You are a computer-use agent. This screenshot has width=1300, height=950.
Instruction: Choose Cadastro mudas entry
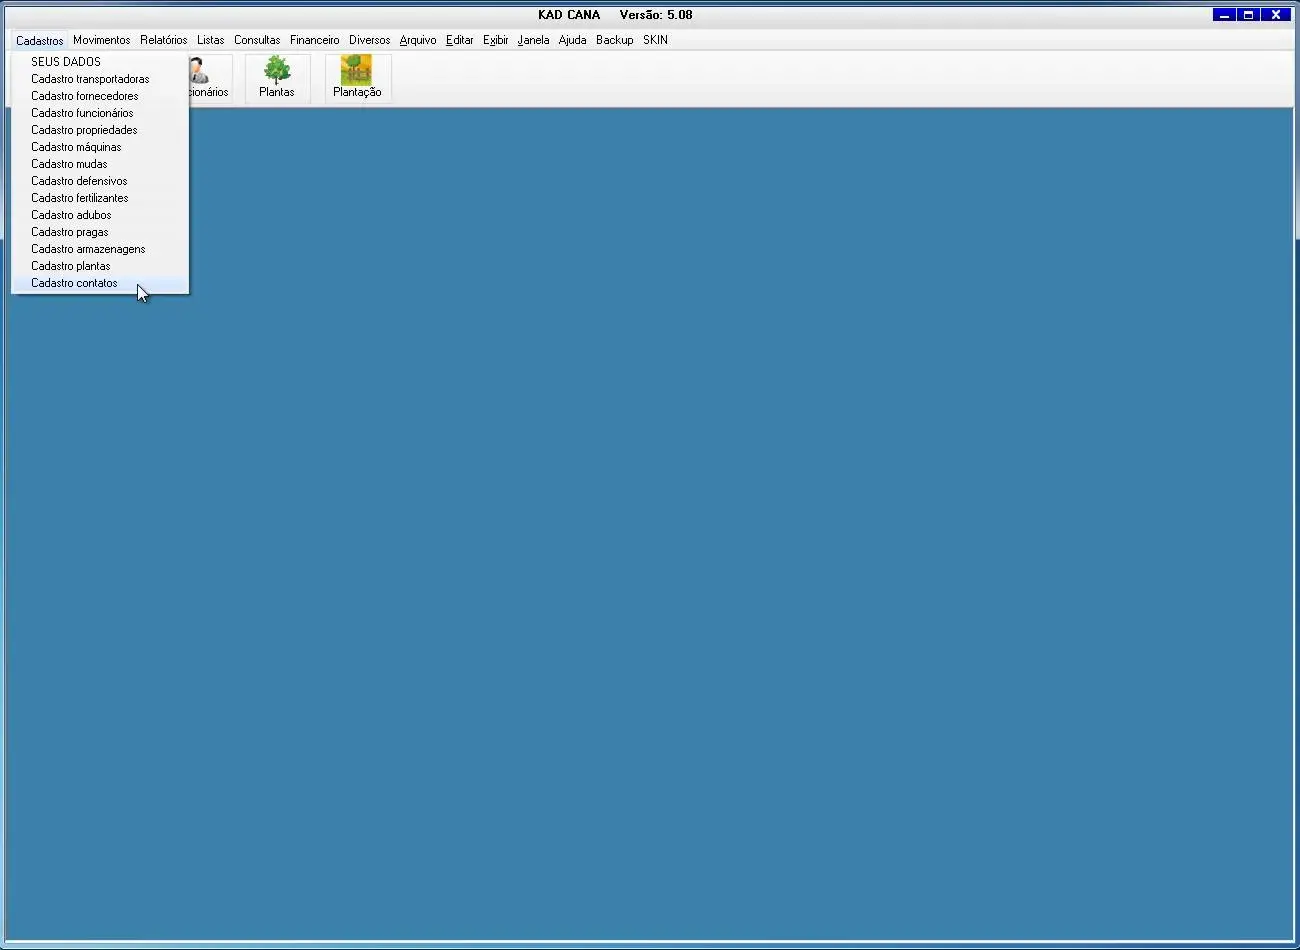[100, 164]
